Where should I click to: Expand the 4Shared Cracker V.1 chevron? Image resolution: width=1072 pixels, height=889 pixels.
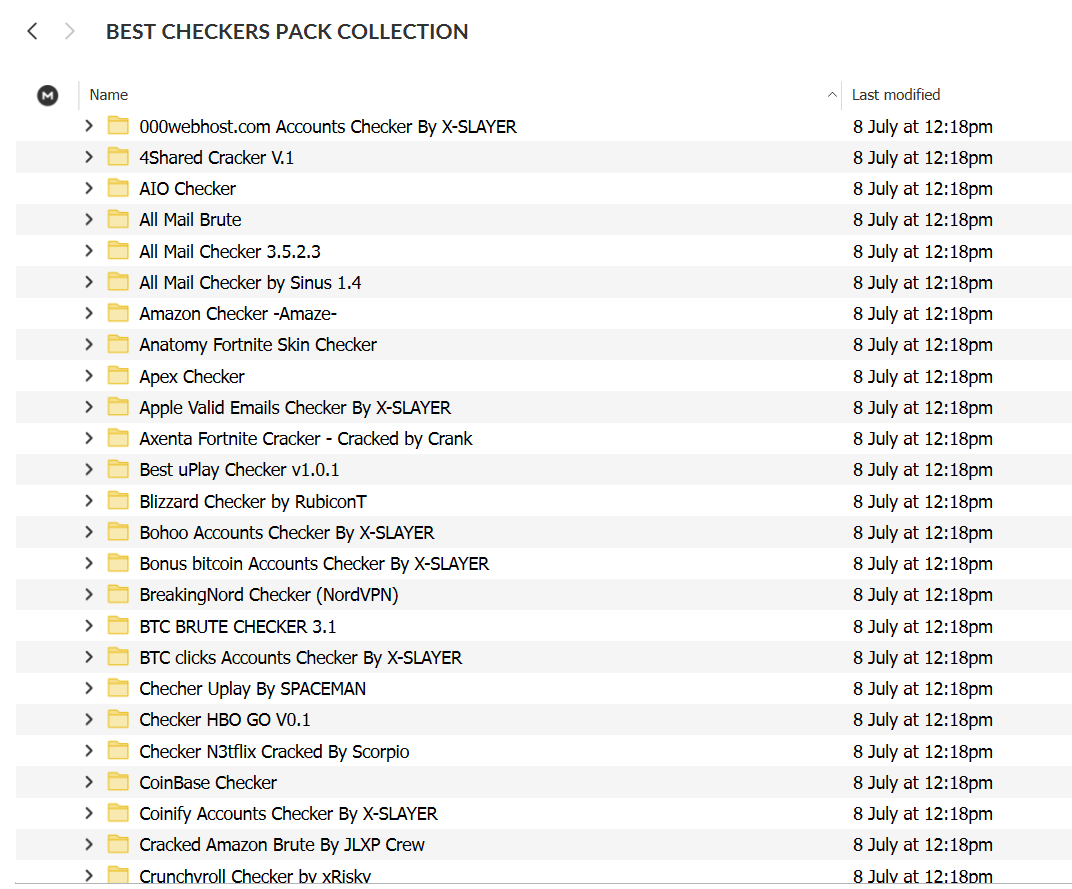click(89, 157)
